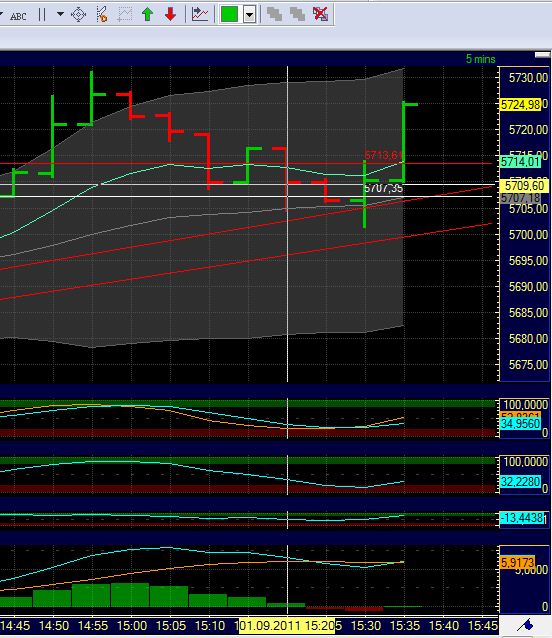The height and width of the screenshot is (638, 552).
Task: Select the parallel vertical lines tool
Action: 42,15
